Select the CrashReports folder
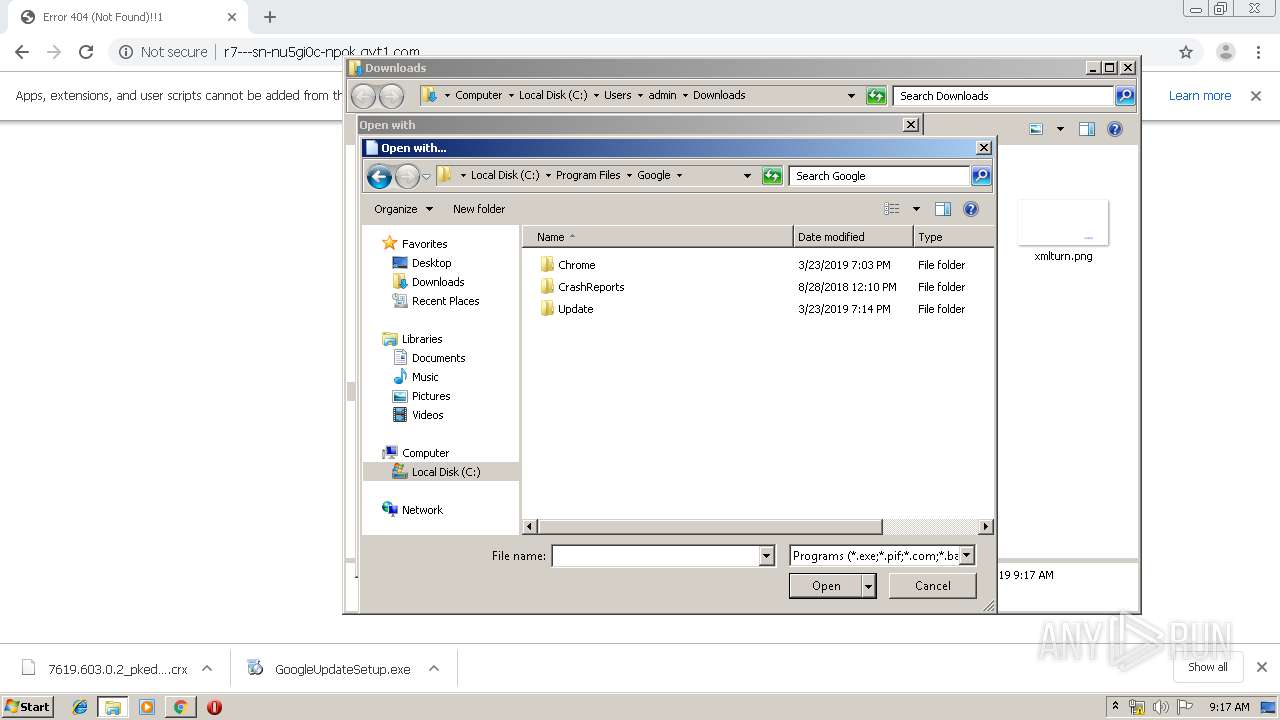Viewport: 1280px width, 720px height. click(591, 287)
